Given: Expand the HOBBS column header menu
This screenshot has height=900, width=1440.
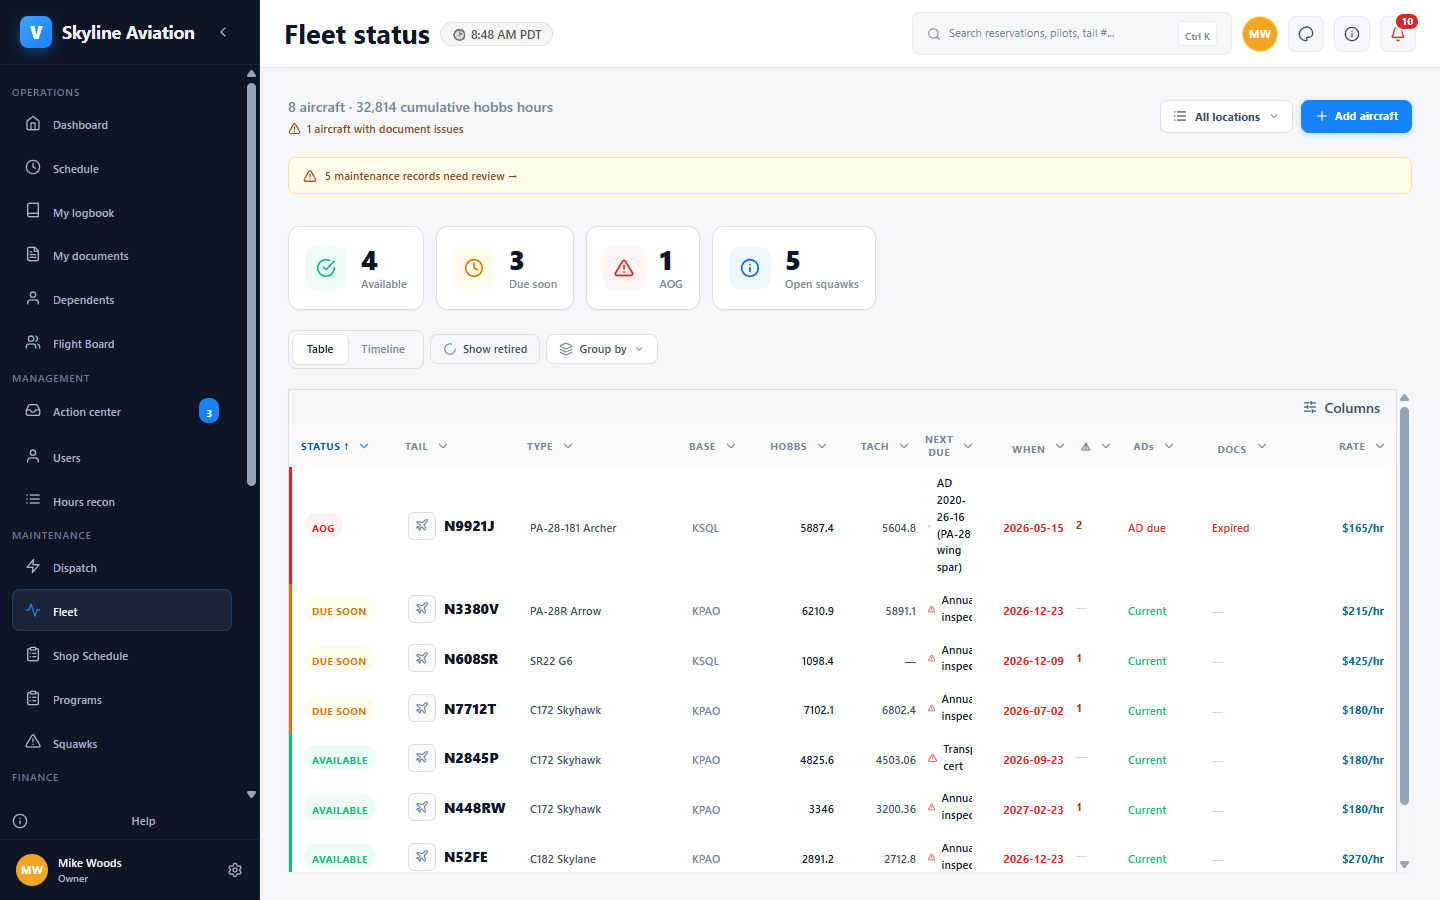Looking at the screenshot, I should tap(822, 446).
